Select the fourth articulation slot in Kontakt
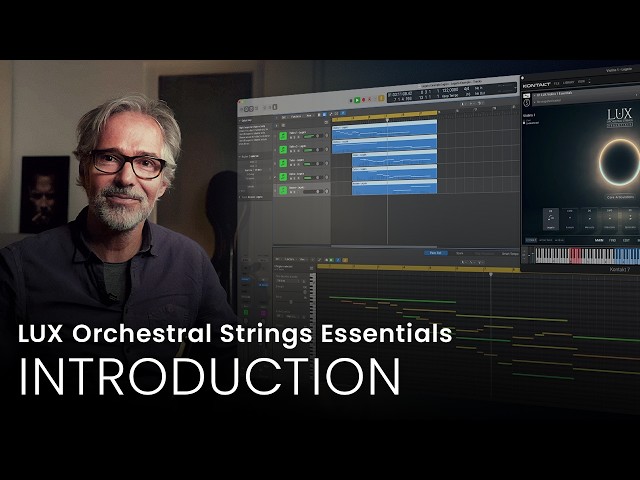Image resolution: width=640 pixels, height=480 pixels. 609,220
